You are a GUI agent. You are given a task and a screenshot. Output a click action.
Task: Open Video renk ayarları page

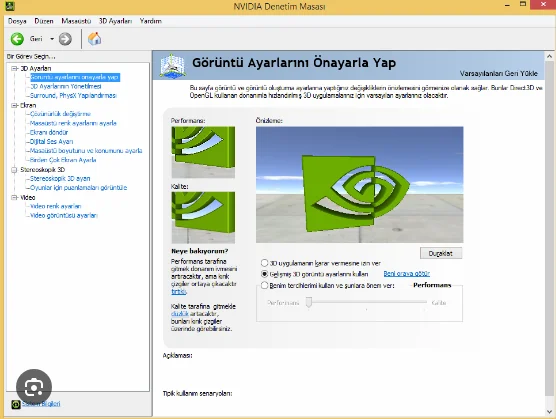(x=56, y=206)
